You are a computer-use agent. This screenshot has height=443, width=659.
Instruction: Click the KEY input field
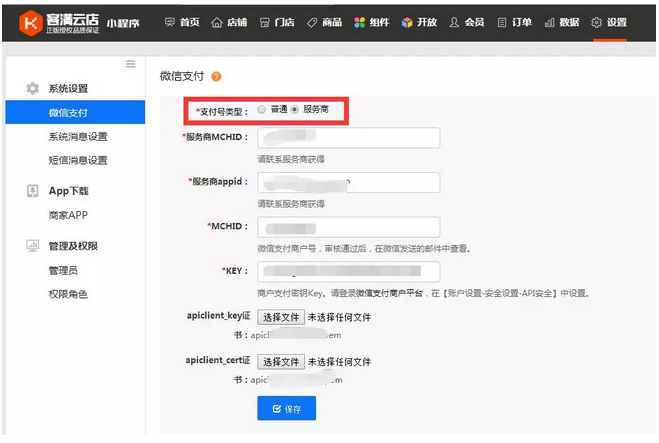(349, 272)
